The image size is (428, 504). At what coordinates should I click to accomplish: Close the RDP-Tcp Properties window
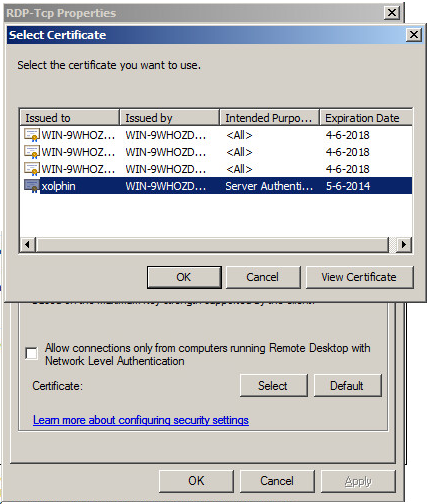(392, 13)
